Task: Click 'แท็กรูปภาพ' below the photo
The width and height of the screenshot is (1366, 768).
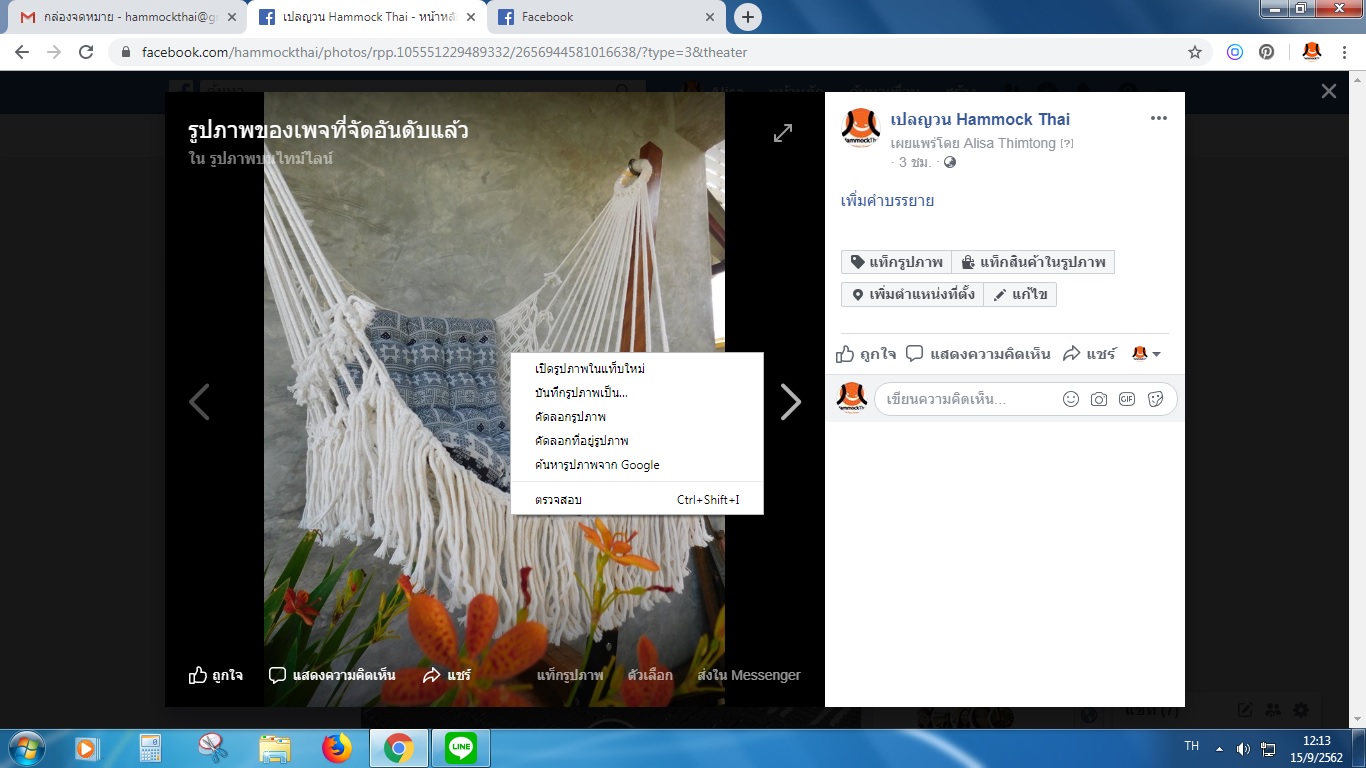Action: tap(570, 675)
